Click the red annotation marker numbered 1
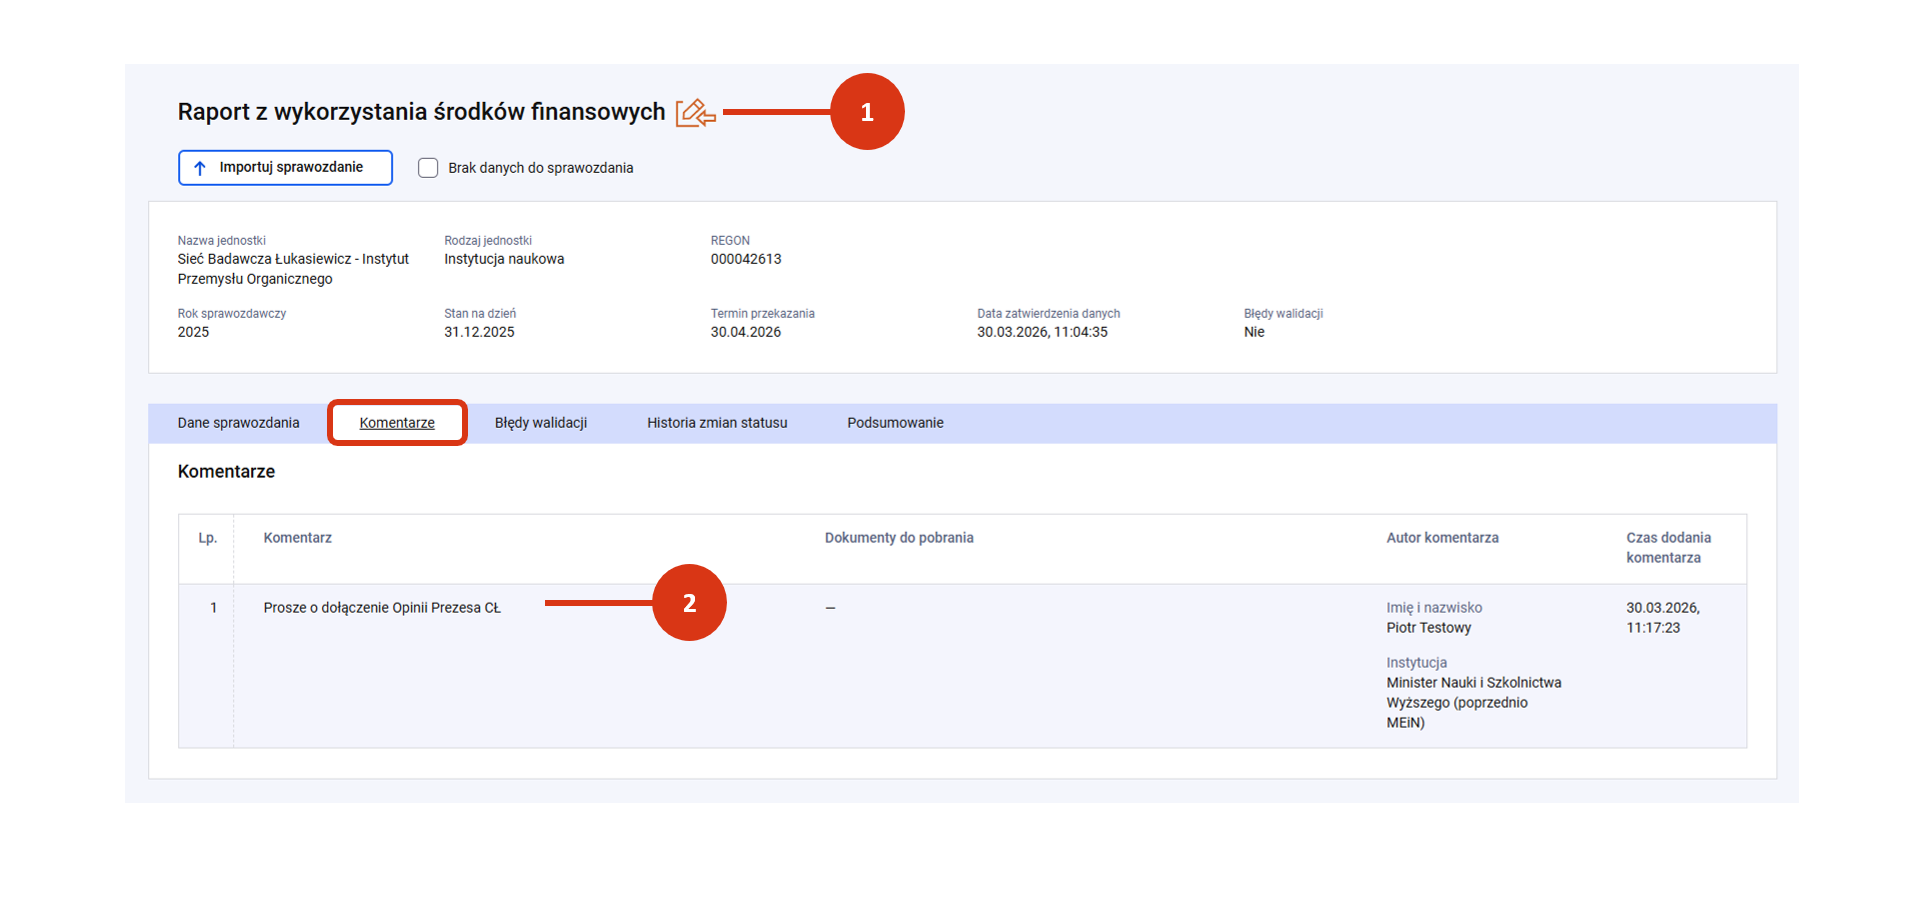Viewport: 1916px width, 900px height. (x=866, y=112)
